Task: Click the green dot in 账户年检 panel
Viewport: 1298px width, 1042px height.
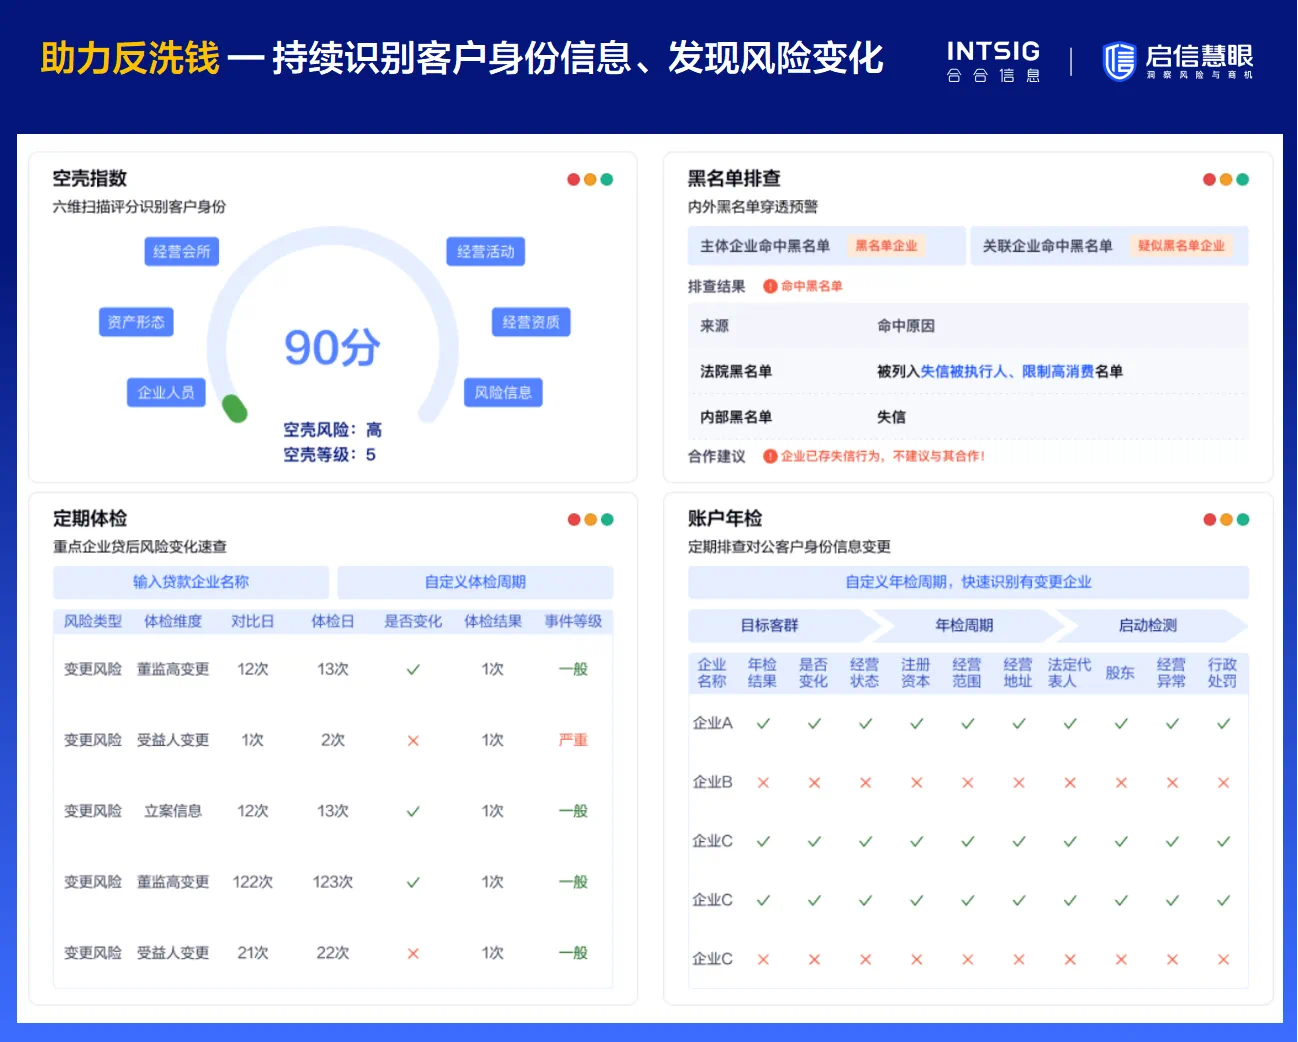Action: tap(1243, 520)
